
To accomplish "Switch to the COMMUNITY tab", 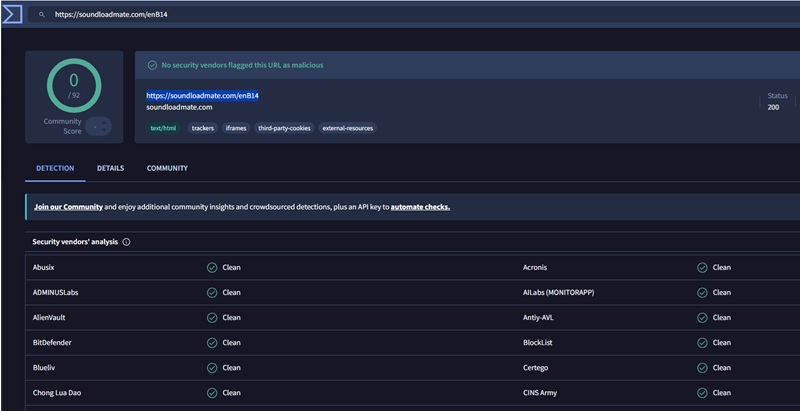I will coord(167,168).
